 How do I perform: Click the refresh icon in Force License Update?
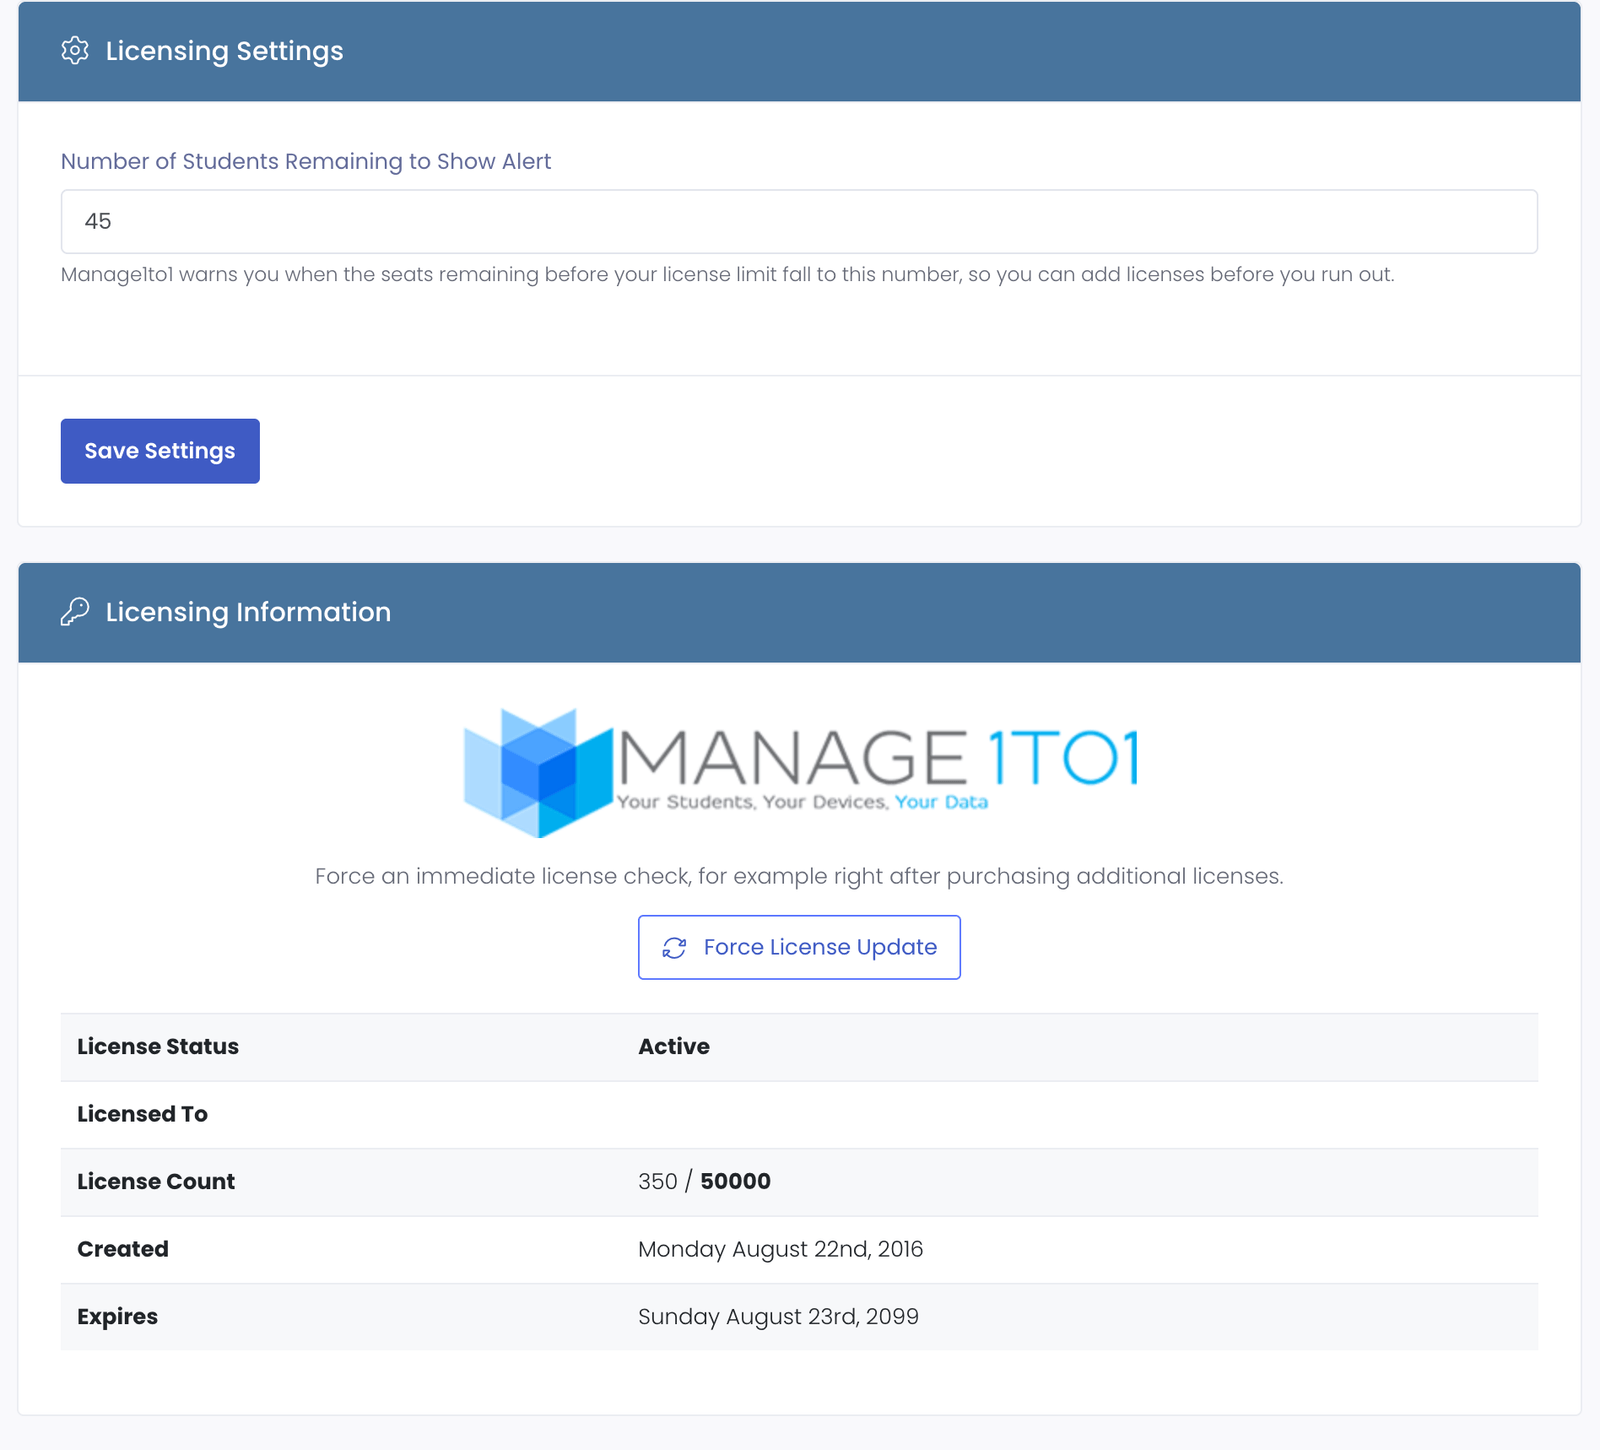(675, 948)
